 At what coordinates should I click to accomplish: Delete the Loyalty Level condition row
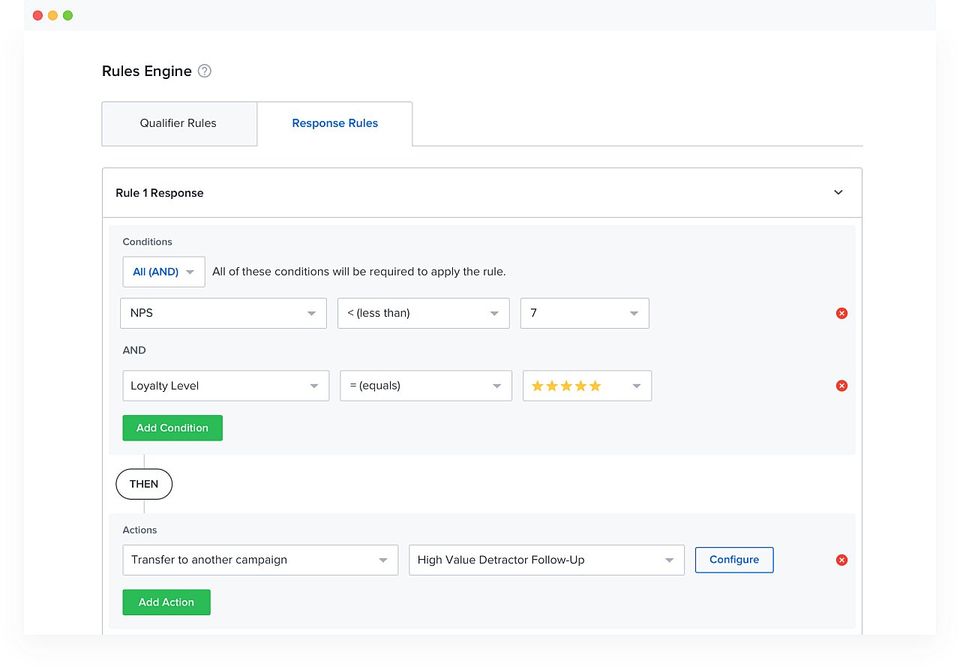click(x=841, y=386)
